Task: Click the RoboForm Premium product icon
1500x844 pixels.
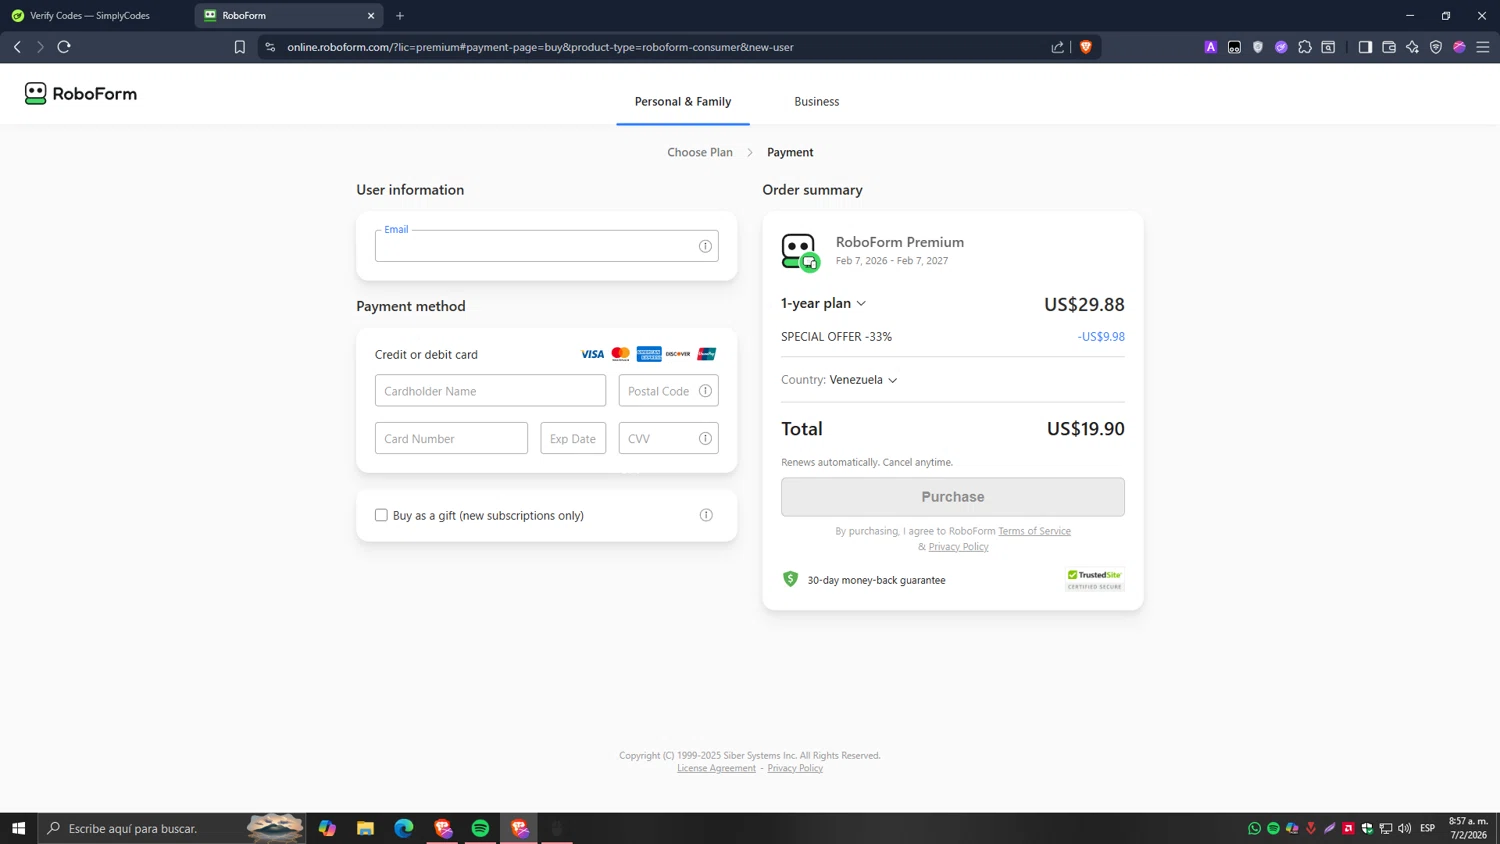Action: 800,252
